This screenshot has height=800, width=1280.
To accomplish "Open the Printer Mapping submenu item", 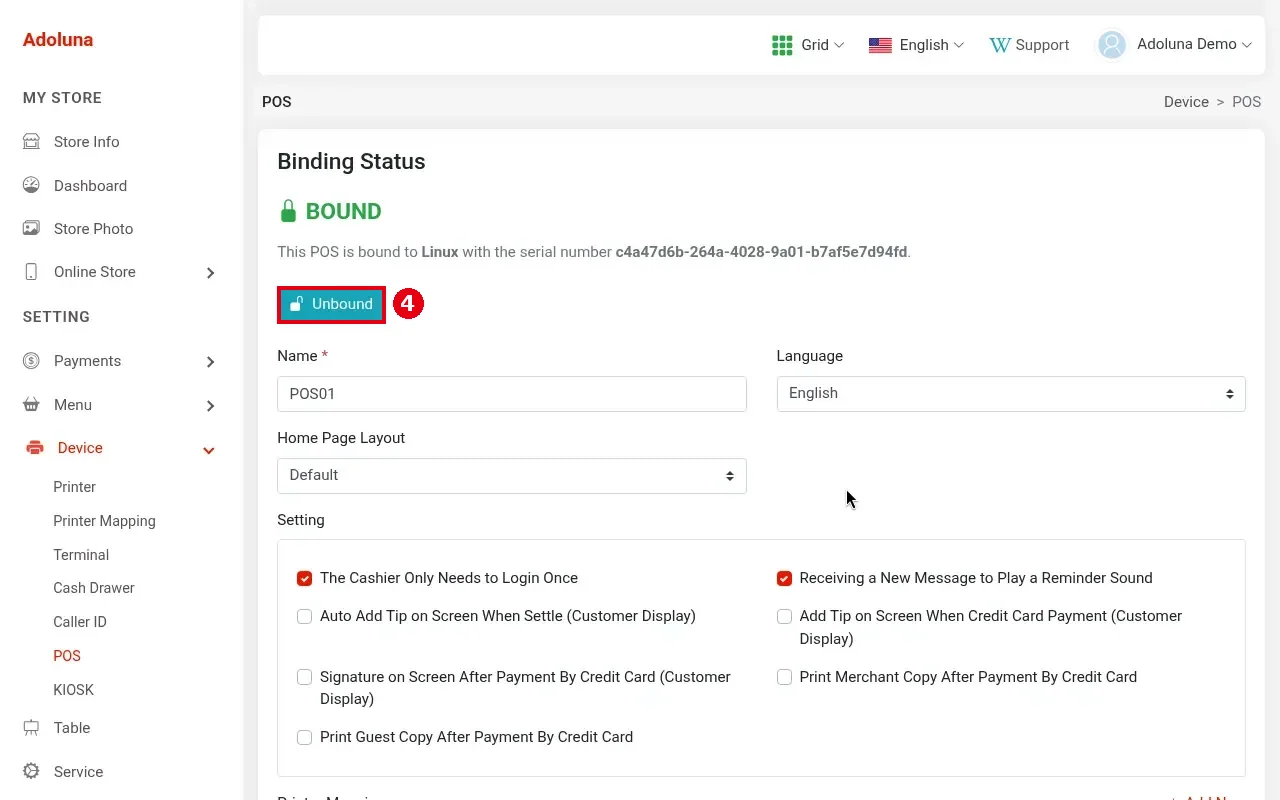I will point(104,521).
